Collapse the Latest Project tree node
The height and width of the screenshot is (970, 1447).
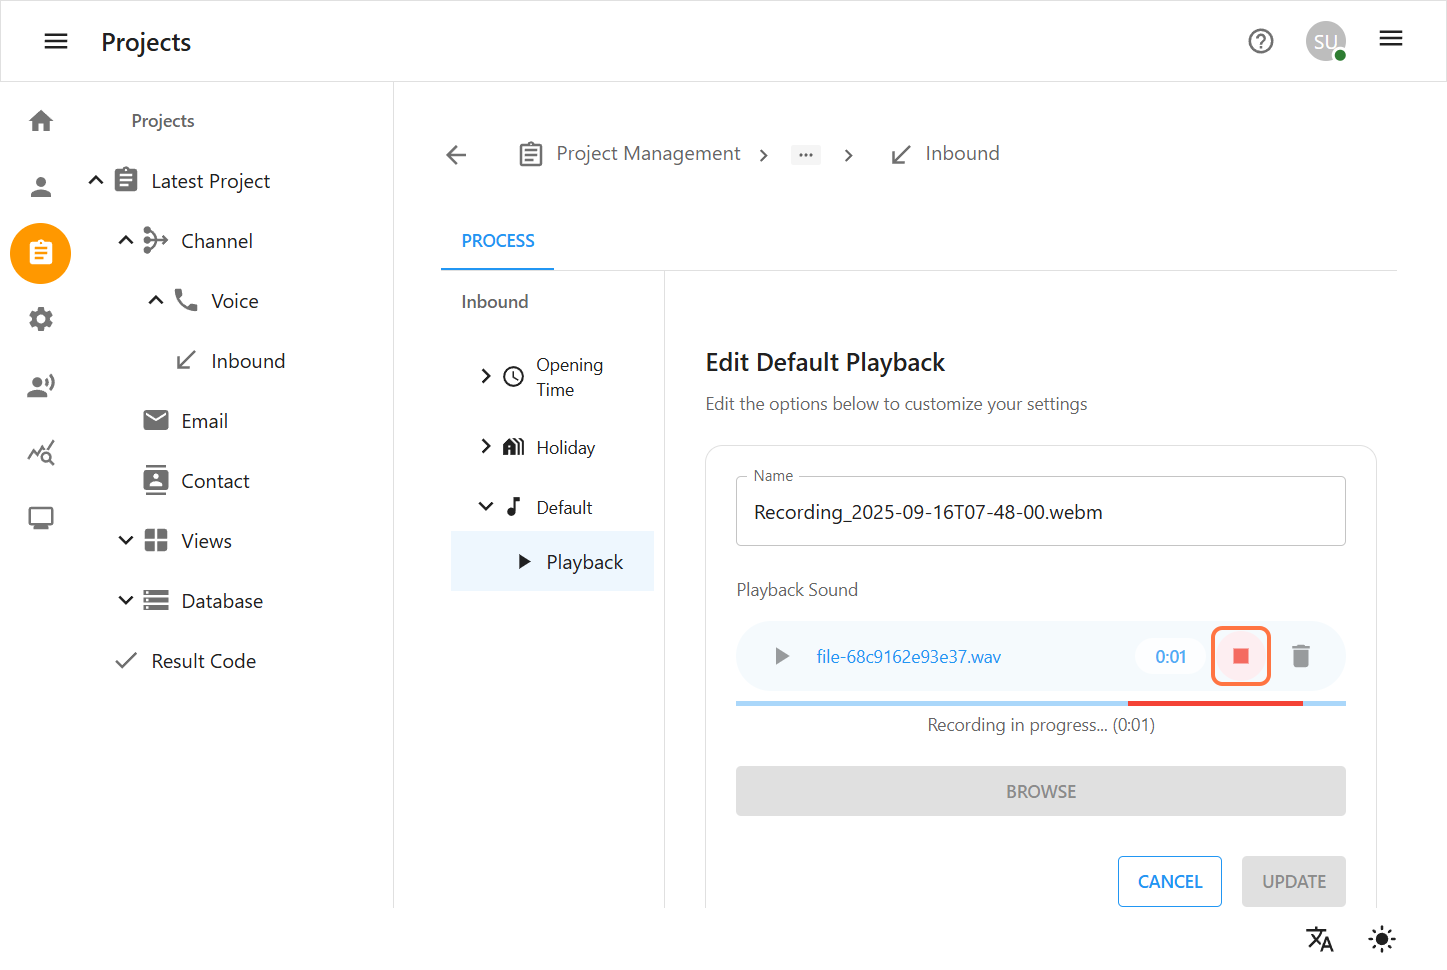point(96,181)
